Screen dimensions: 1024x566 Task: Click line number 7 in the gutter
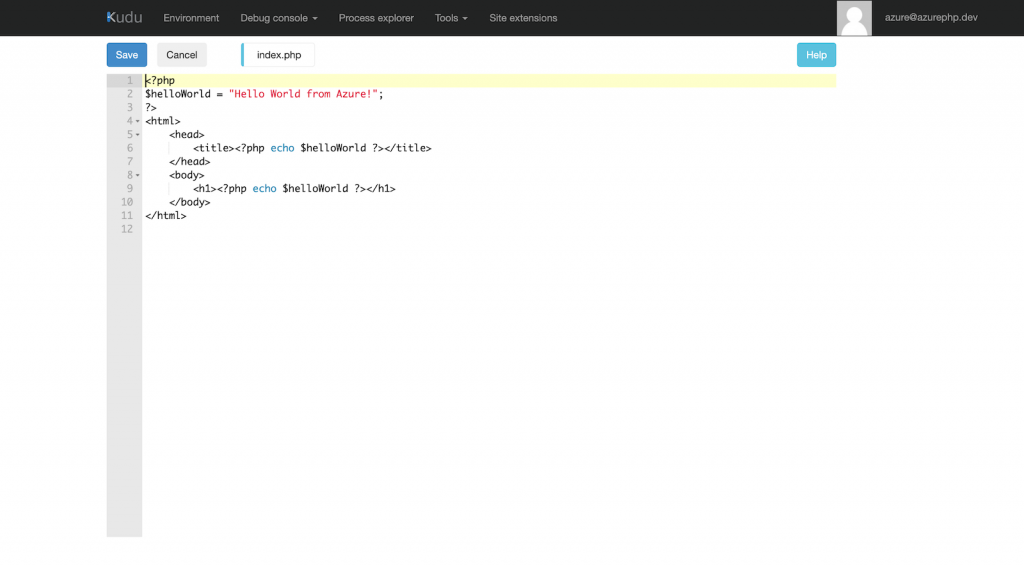point(130,161)
